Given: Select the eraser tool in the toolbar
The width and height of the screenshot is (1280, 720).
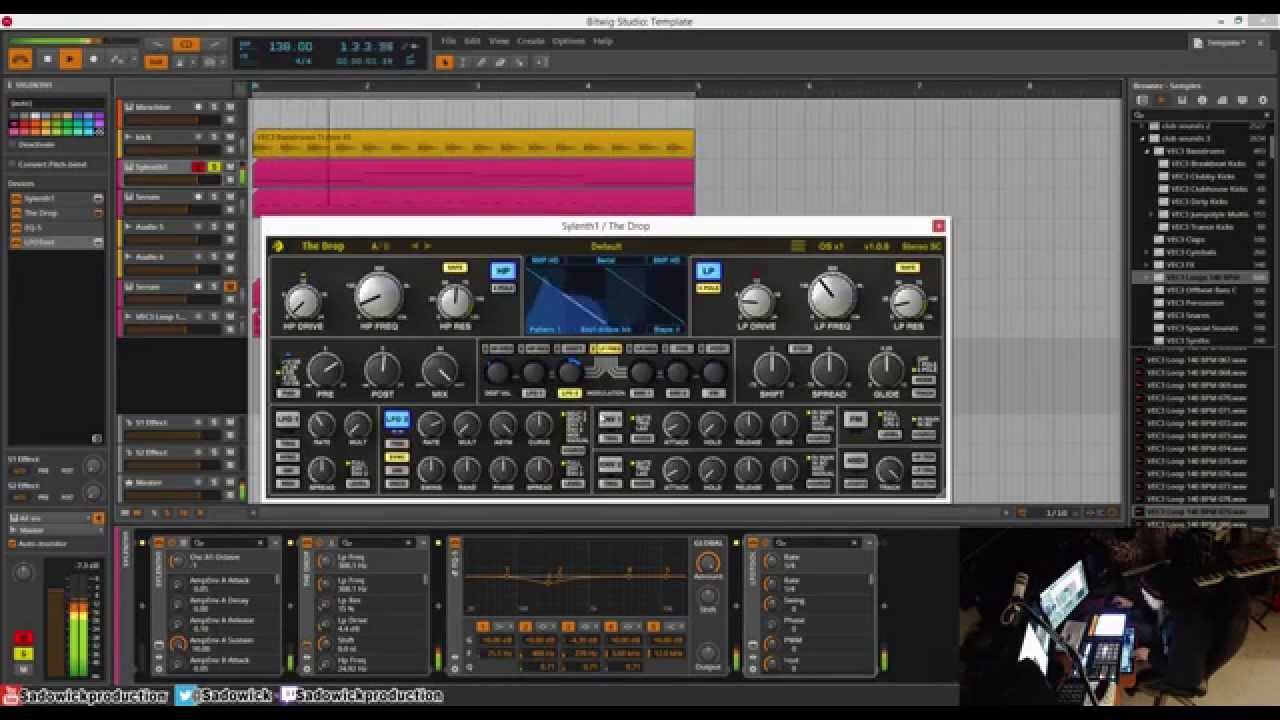Looking at the screenshot, I should click(x=500, y=62).
